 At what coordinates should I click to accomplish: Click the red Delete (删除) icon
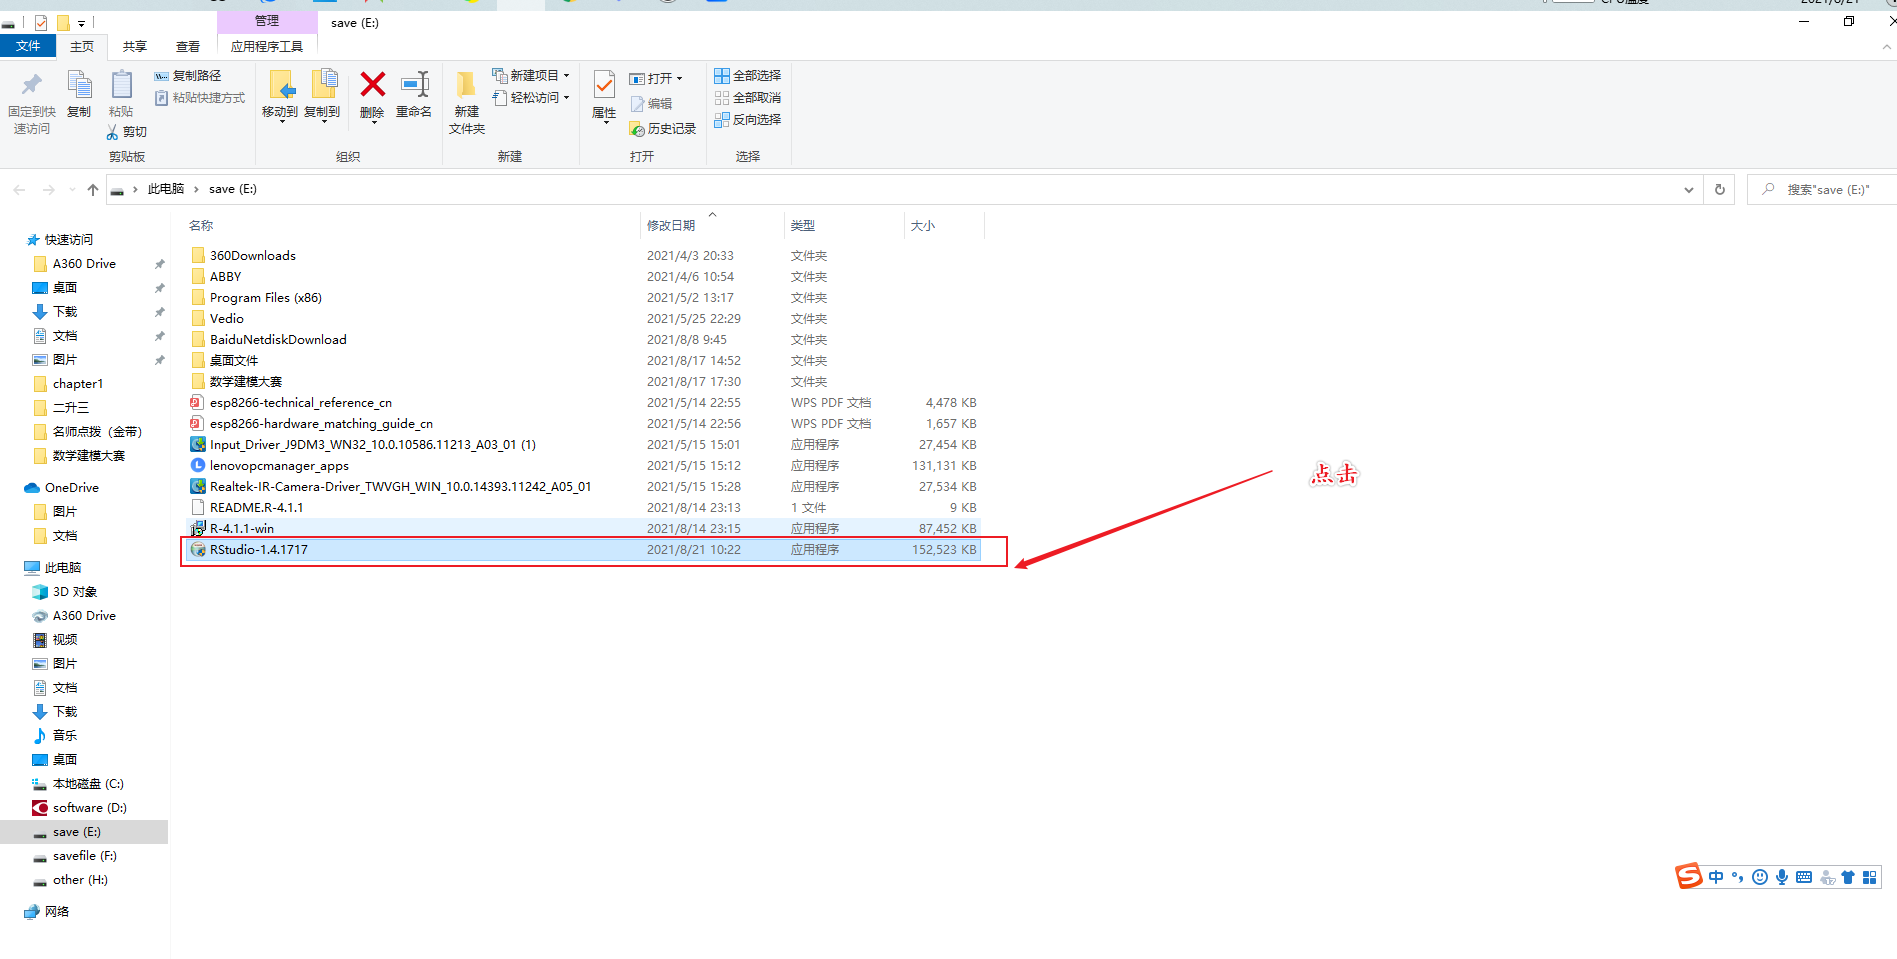373,84
